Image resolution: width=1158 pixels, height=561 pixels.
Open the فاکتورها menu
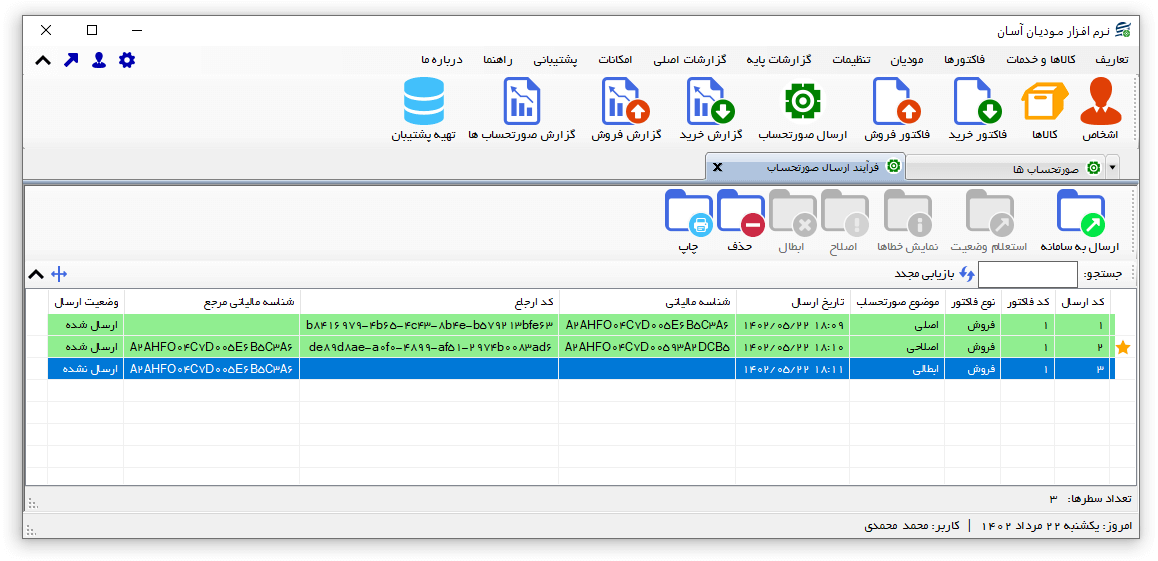[964, 60]
